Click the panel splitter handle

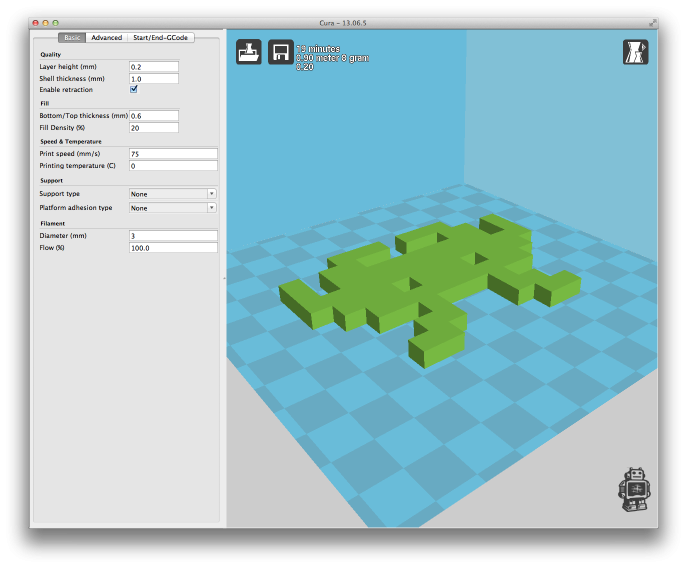point(224,278)
